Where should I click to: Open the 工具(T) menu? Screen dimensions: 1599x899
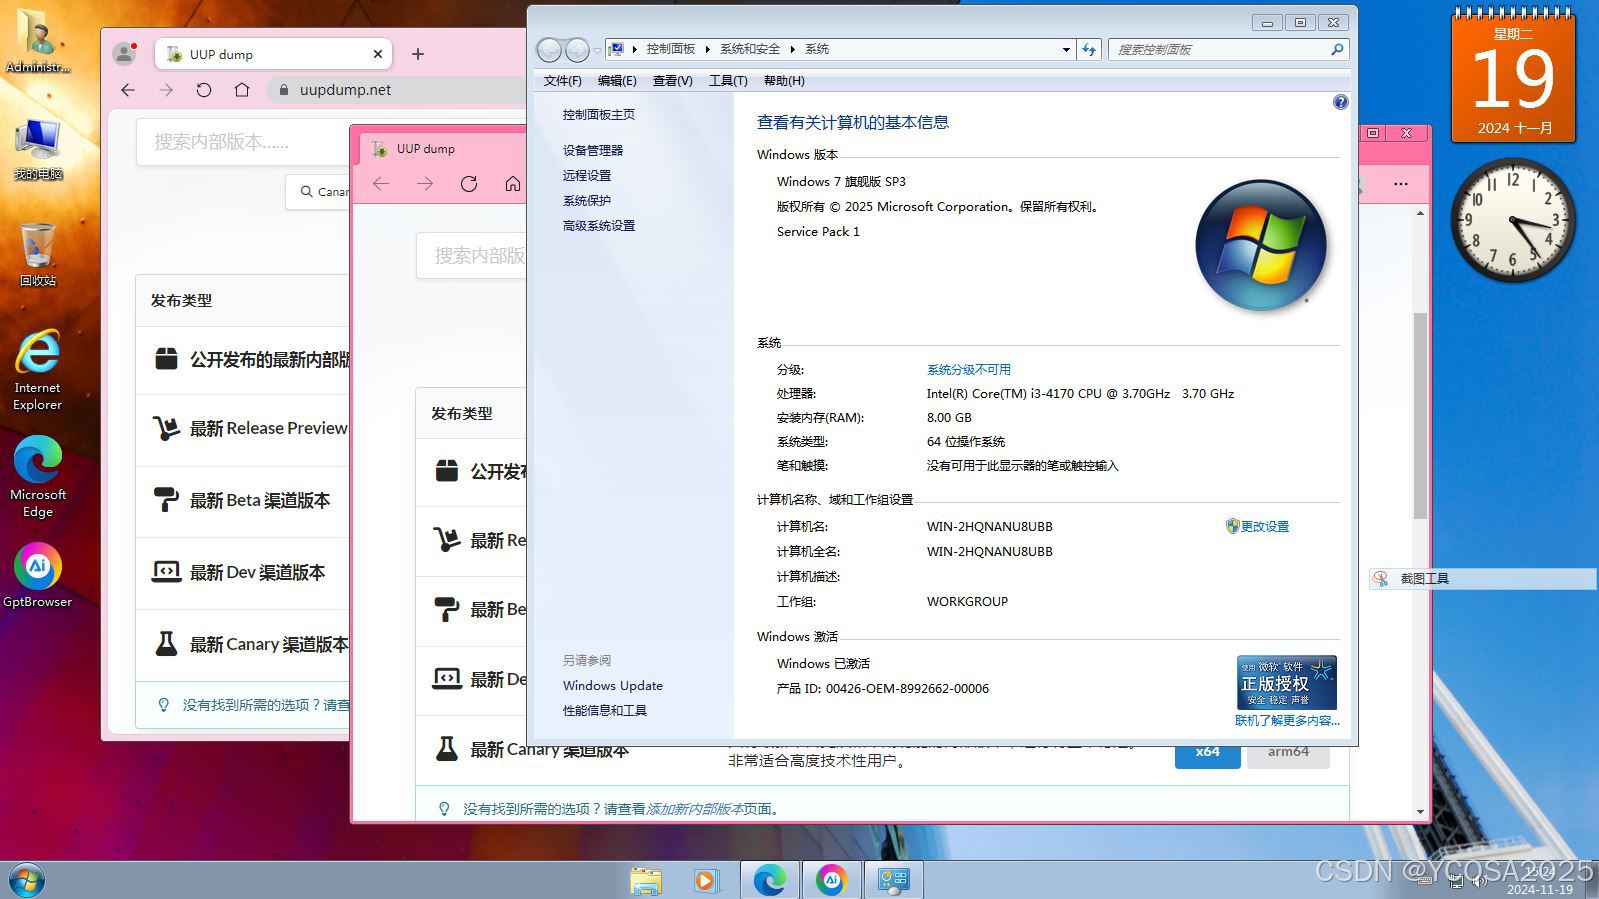coord(728,81)
